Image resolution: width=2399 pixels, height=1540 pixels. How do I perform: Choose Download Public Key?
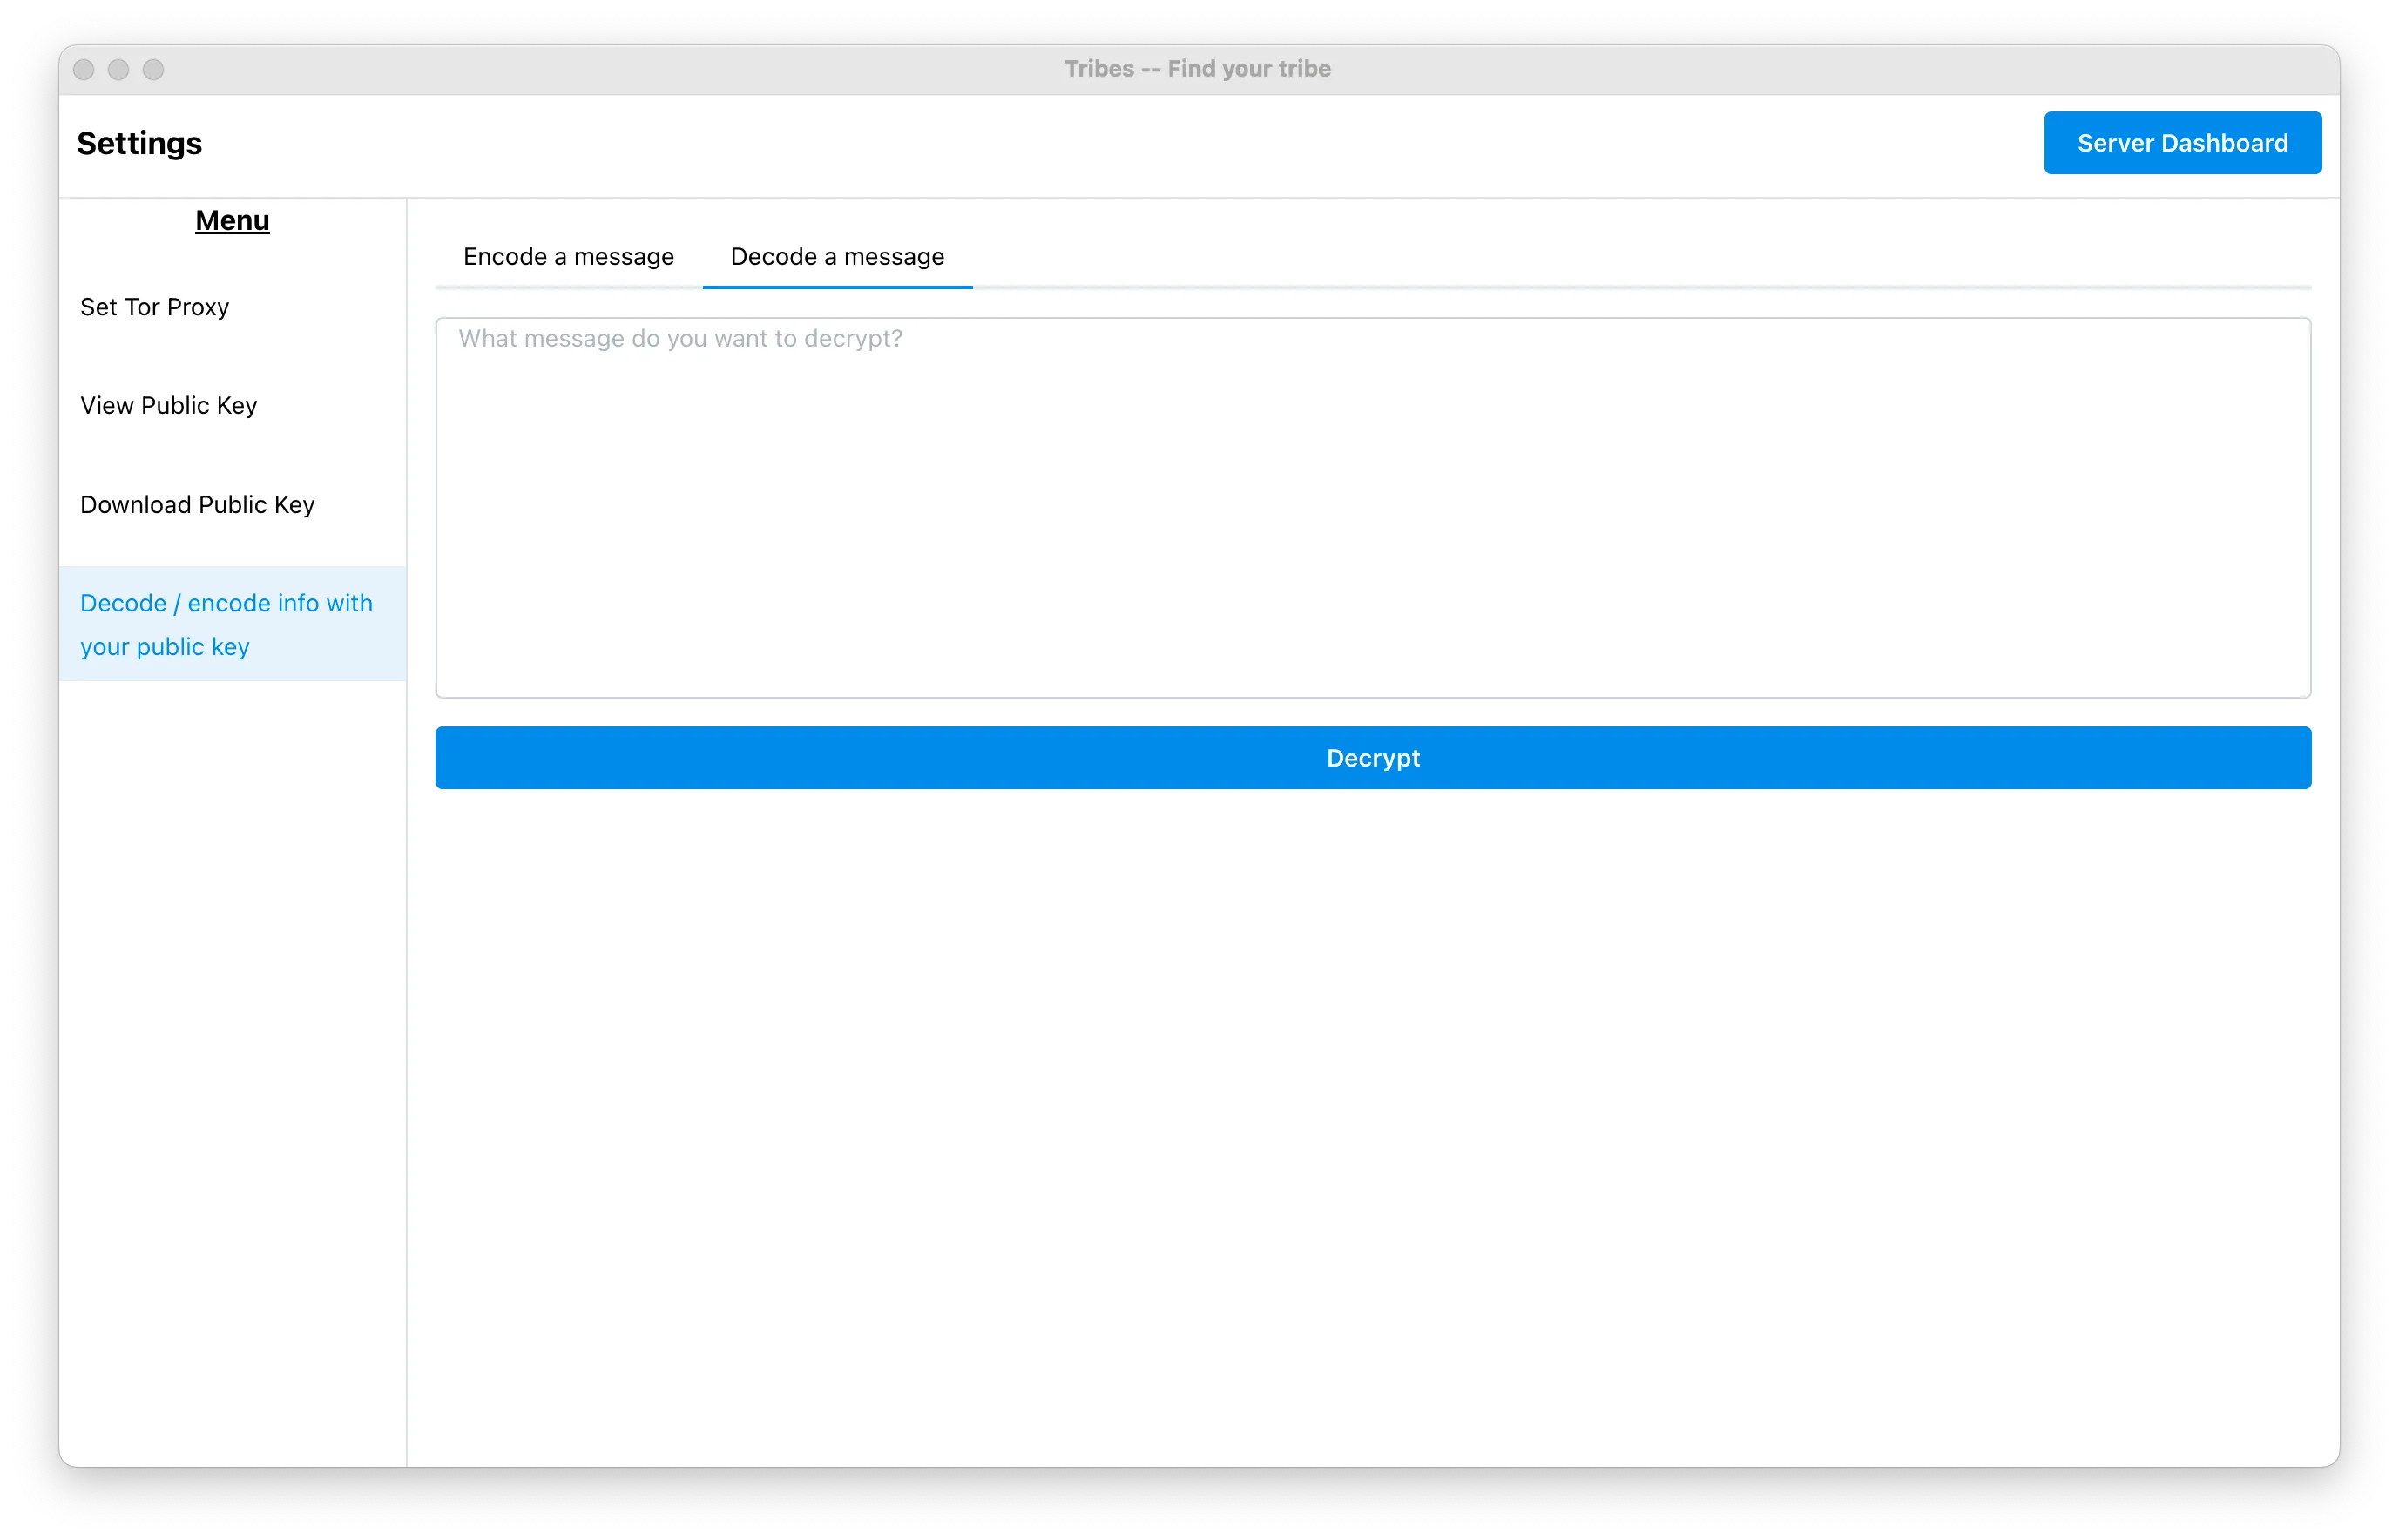pos(197,505)
